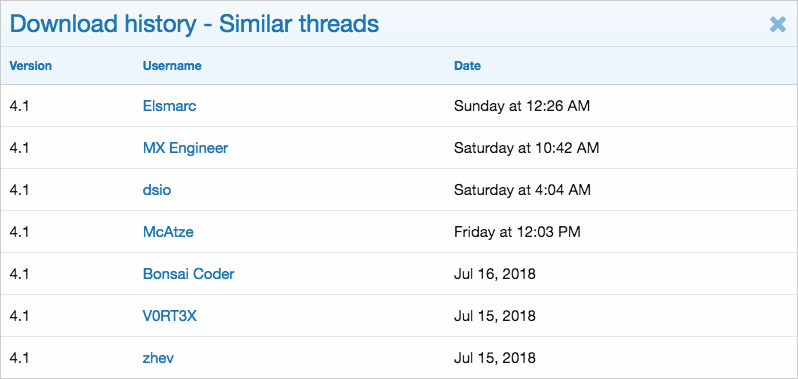Open zhev's user profile

click(x=158, y=358)
